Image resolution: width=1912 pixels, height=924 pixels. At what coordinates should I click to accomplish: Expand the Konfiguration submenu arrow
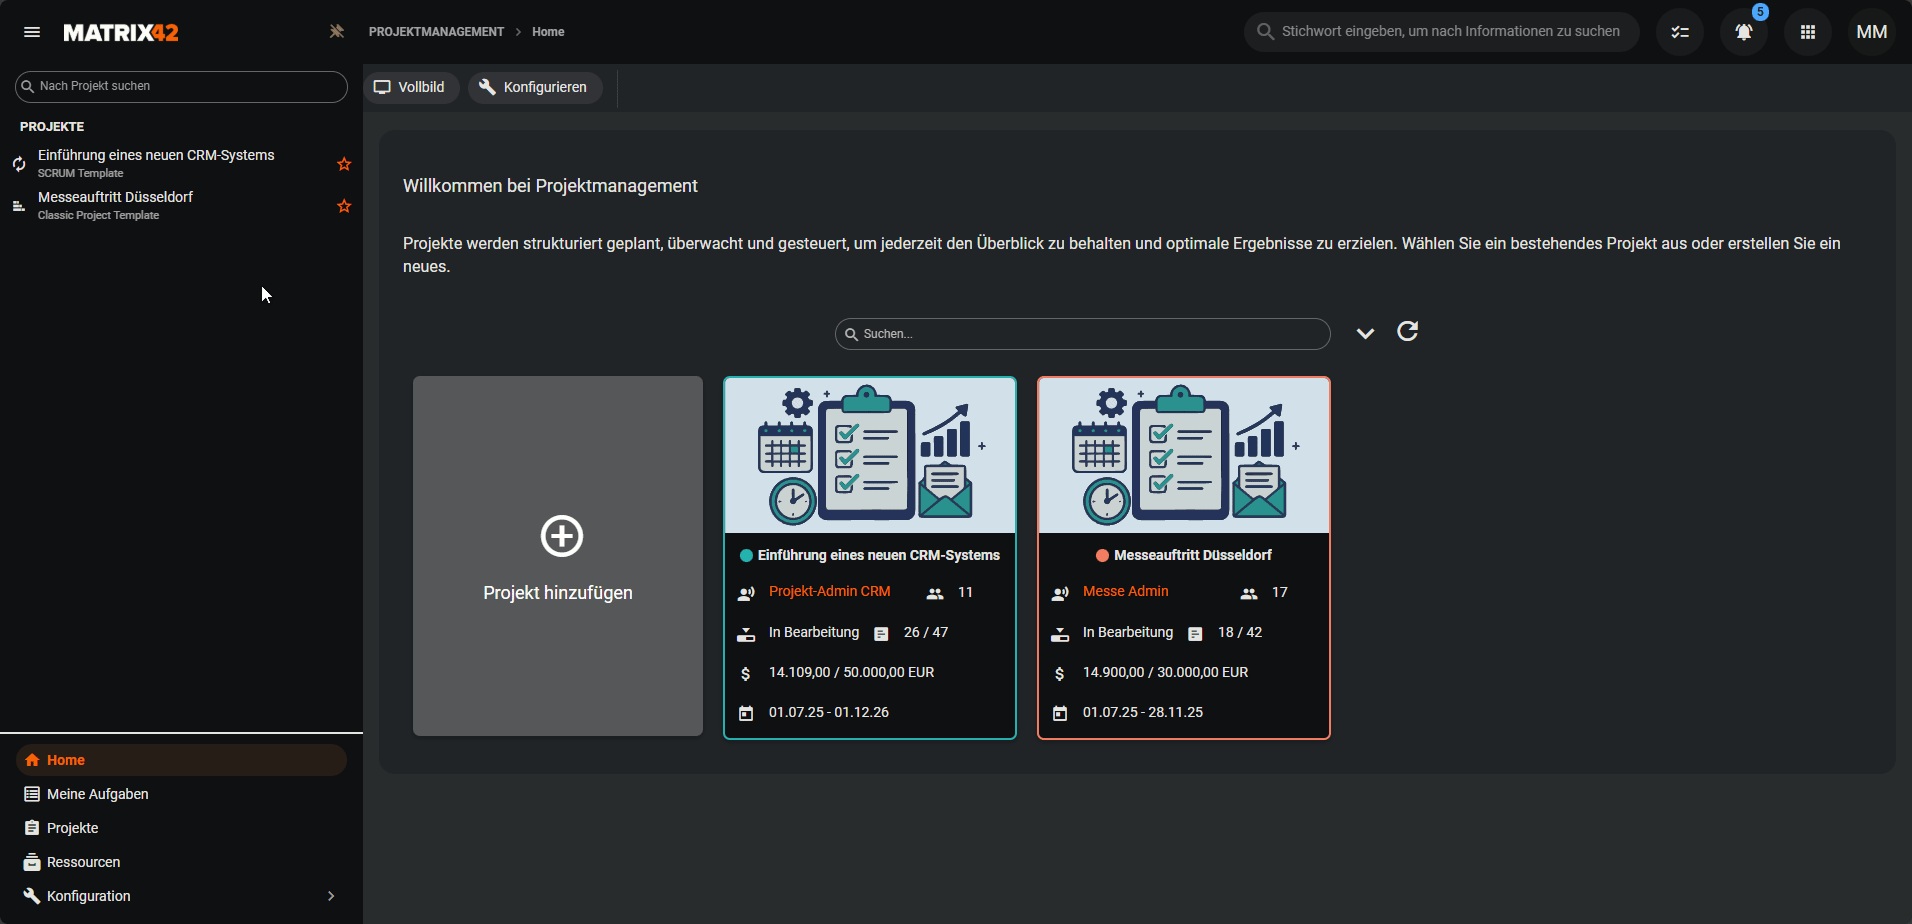pos(331,896)
